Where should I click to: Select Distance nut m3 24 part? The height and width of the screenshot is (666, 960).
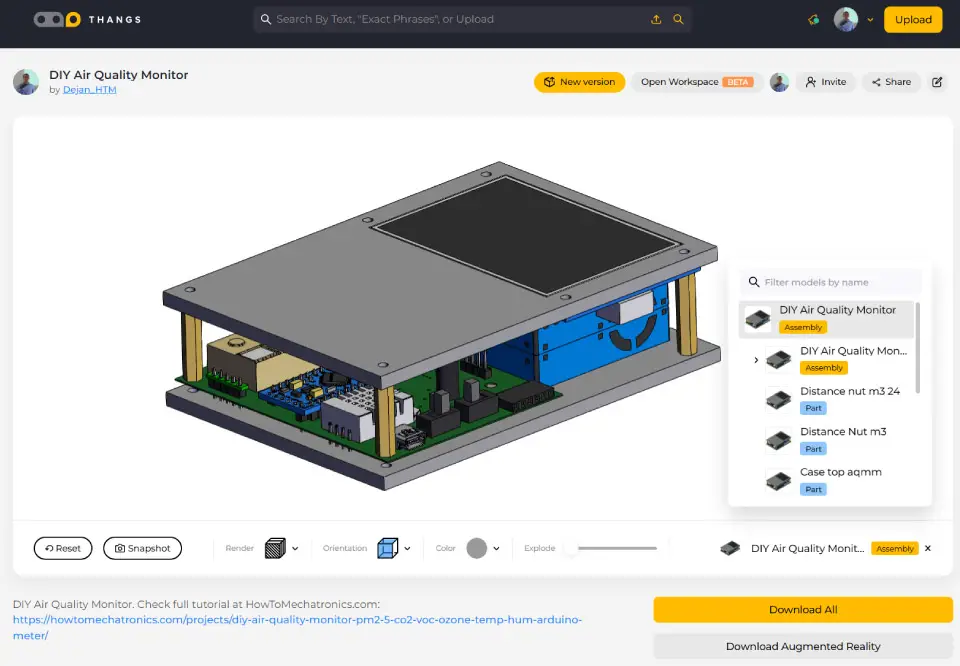click(x=849, y=391)
